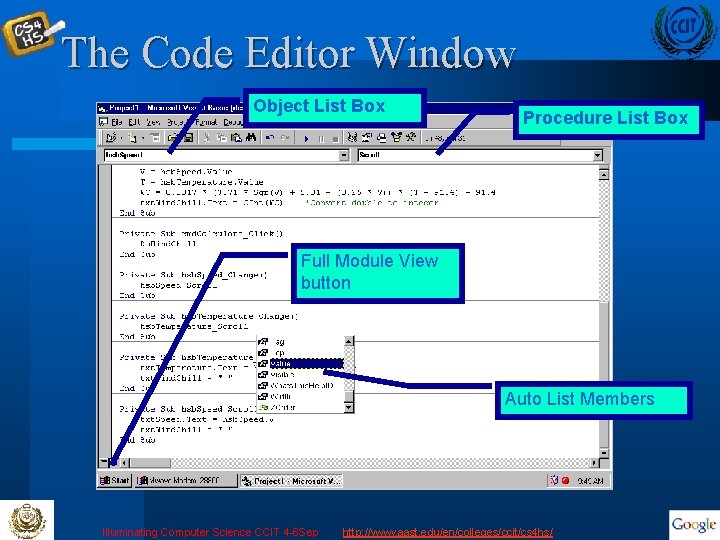The image size is (720, 540).
Task: Open the Menu Editor from the toolbar
Action: click(155, 137)
